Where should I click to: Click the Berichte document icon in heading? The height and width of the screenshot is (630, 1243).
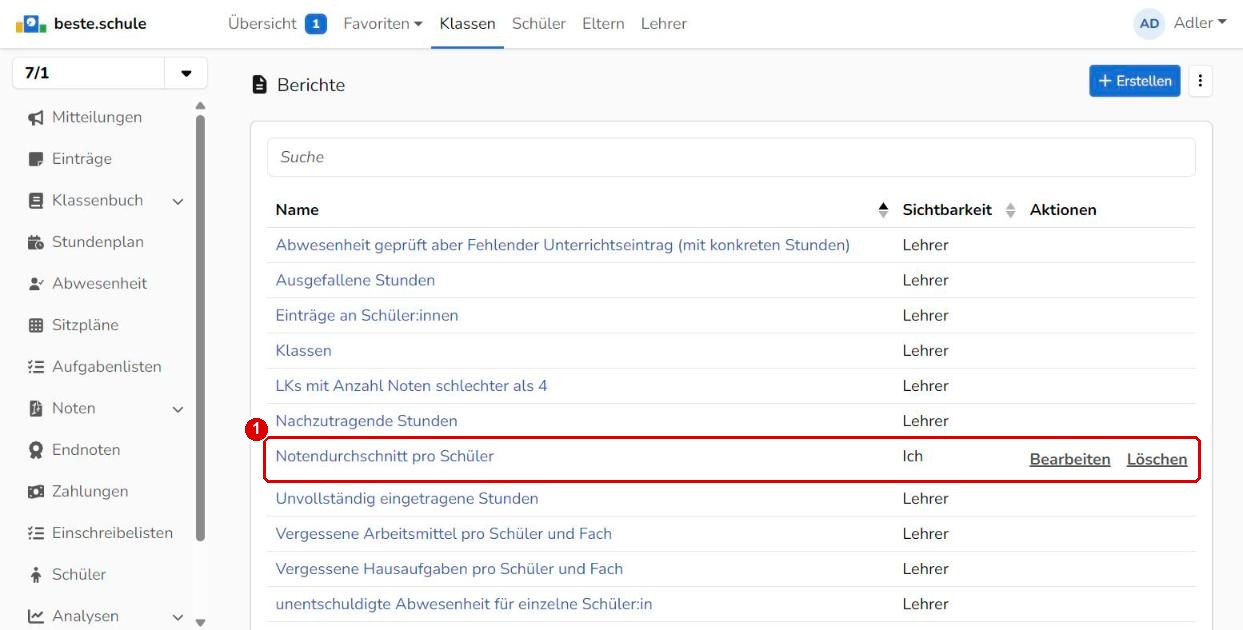[260, 85]
